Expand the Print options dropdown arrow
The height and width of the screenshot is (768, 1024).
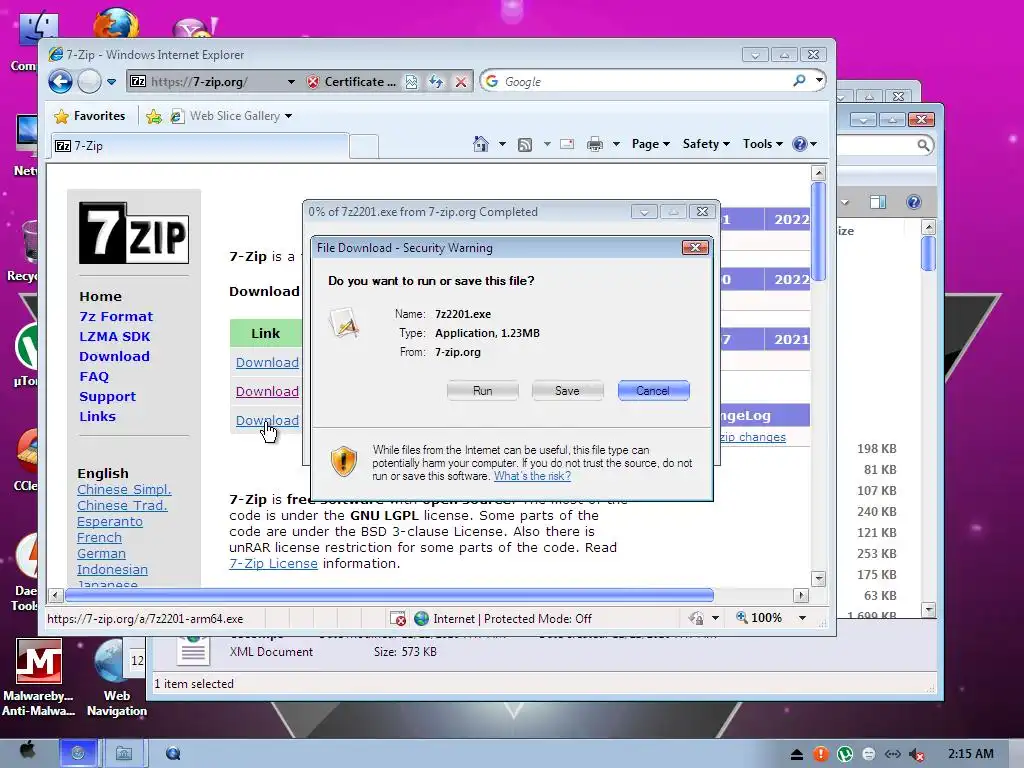pos(616,144)
